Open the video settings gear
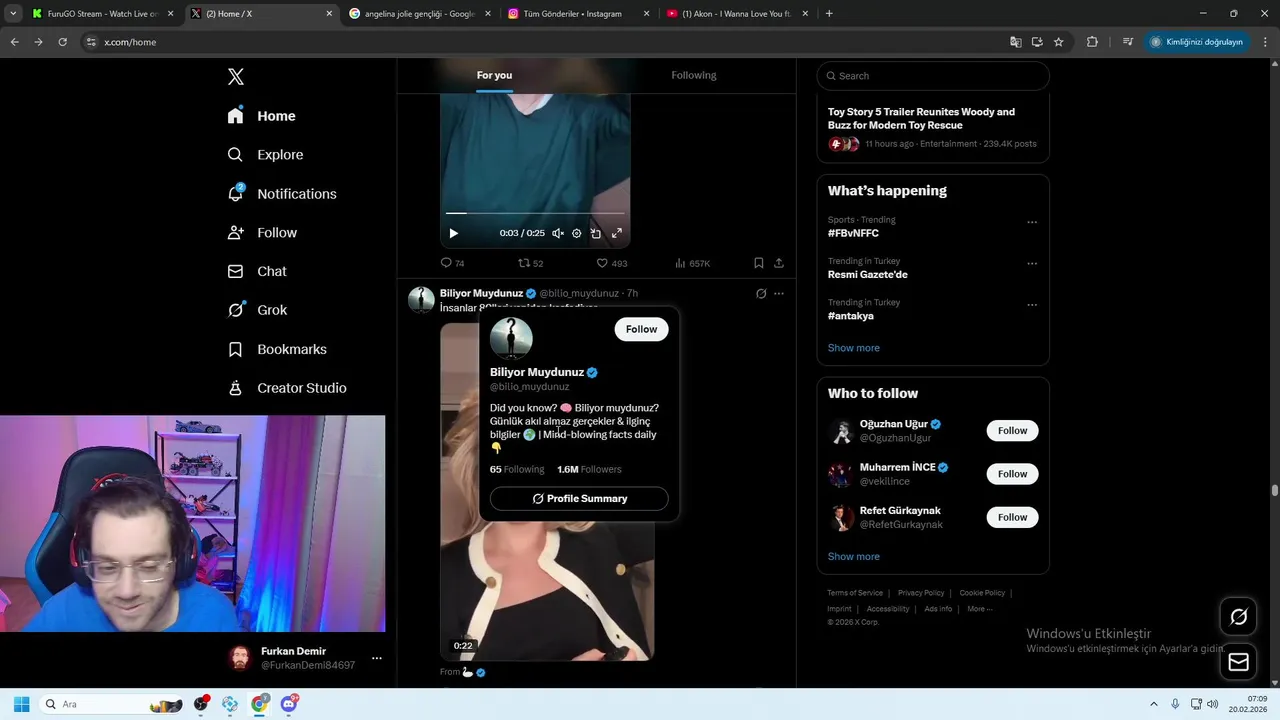This screenshot has height=720, width=1280. tap(576, 233)
